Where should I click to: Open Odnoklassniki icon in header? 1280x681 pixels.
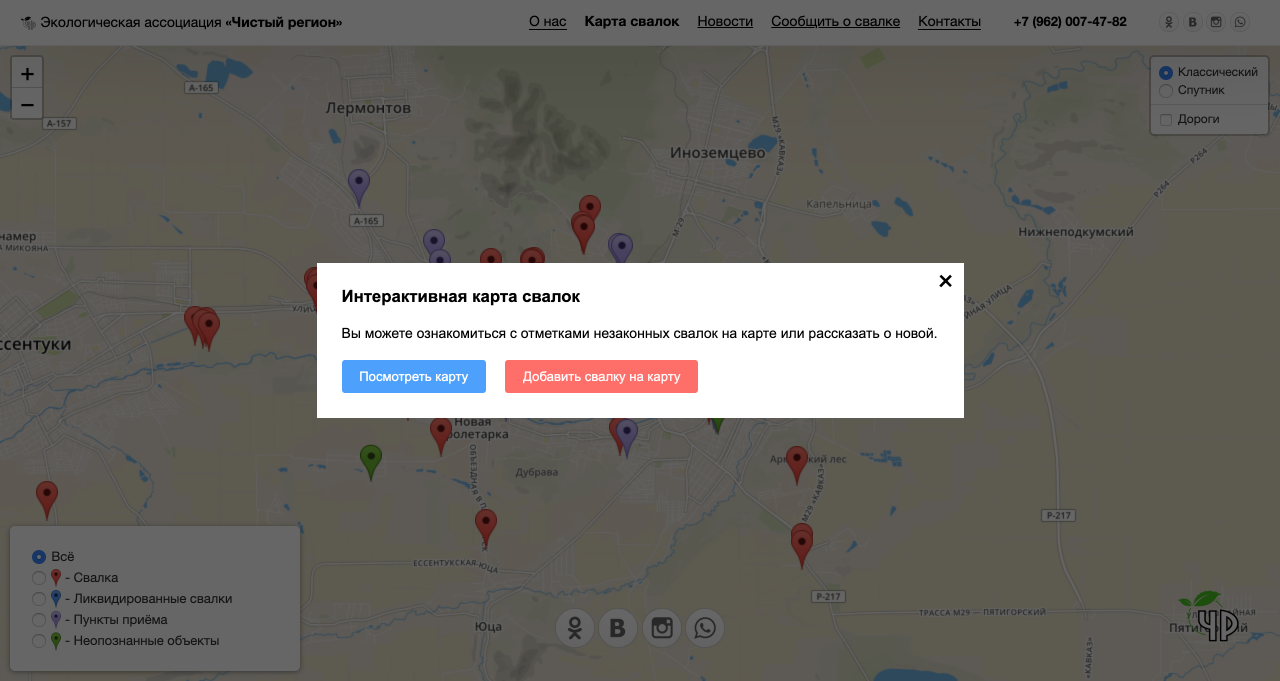1168,22
